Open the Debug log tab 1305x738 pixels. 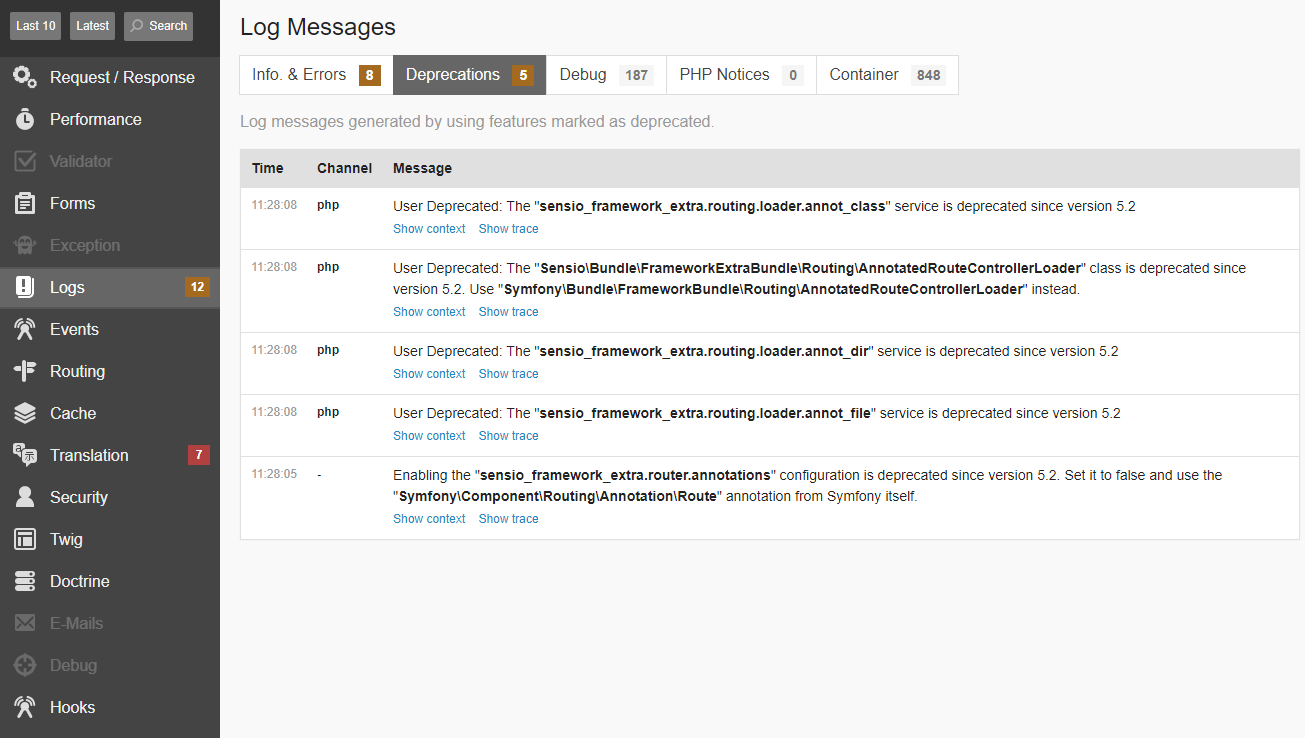click(x=605, y=75)
